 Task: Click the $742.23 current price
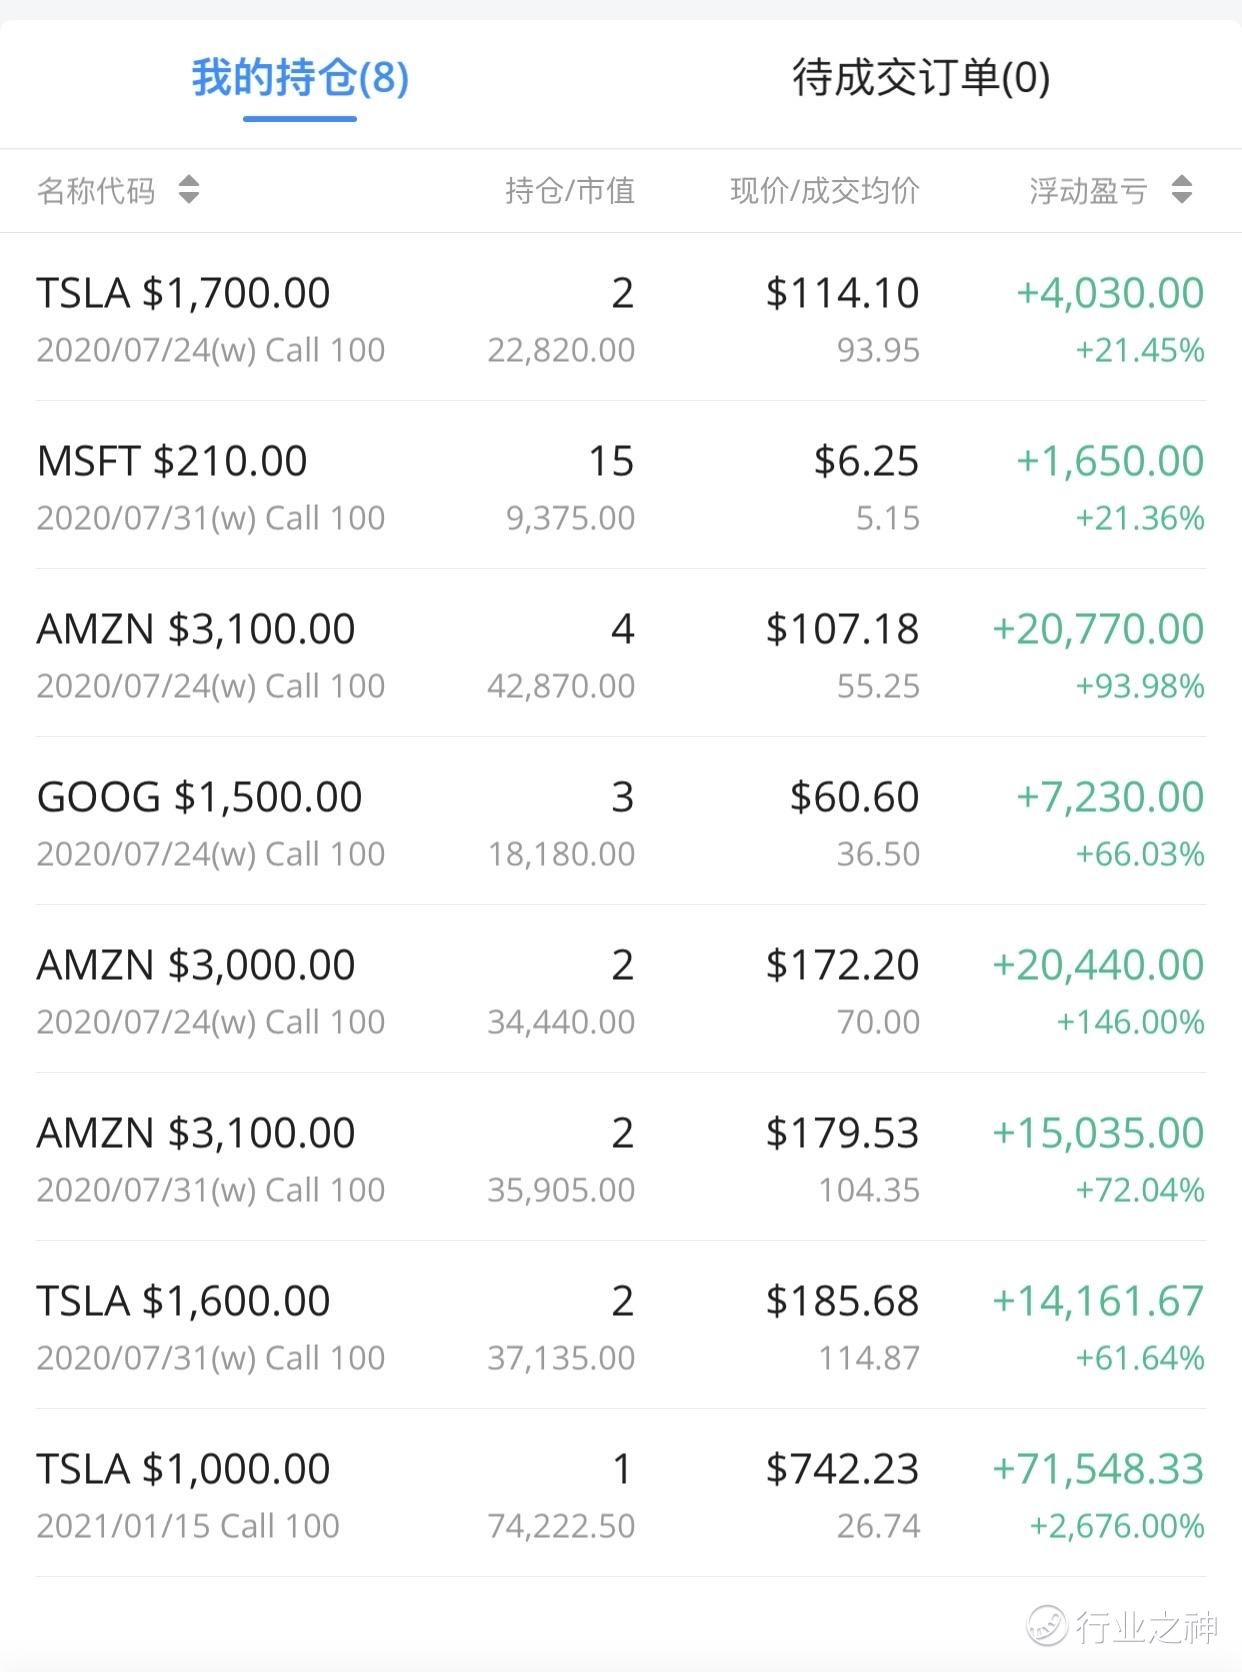(x=842, y=1469)
